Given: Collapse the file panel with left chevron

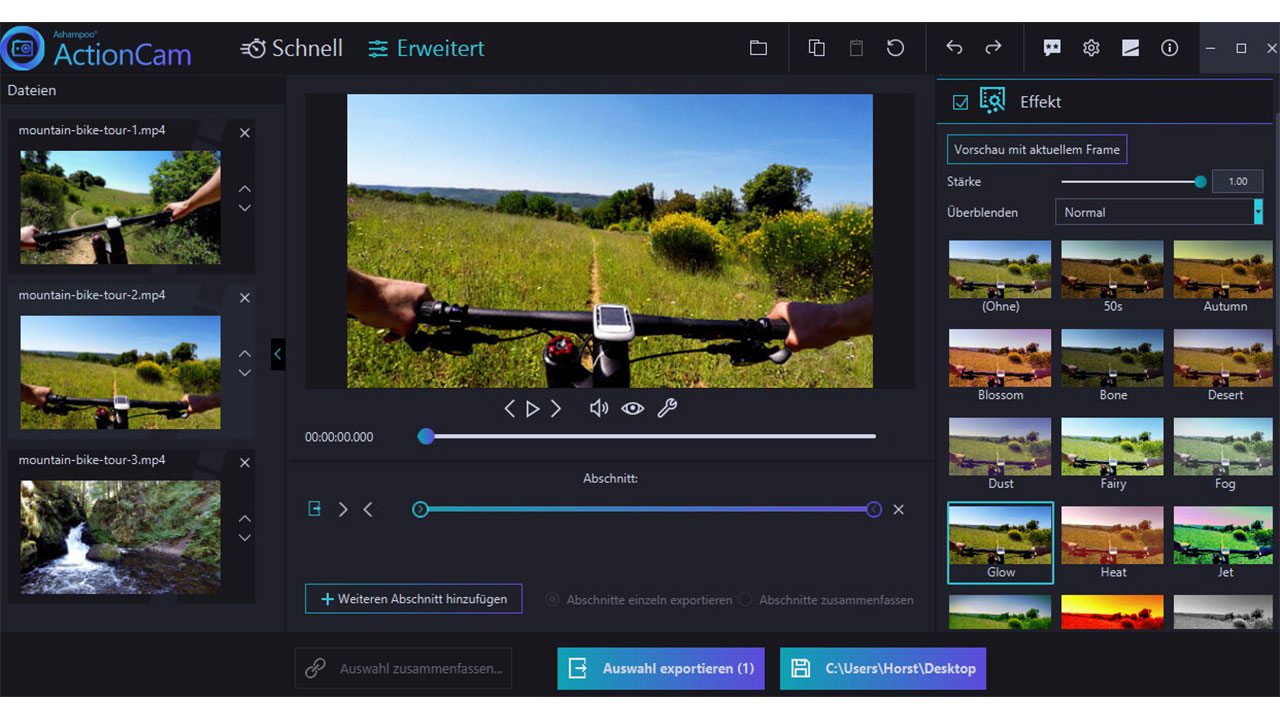Looking at the screenshot, I should click(x=278, y=354).
